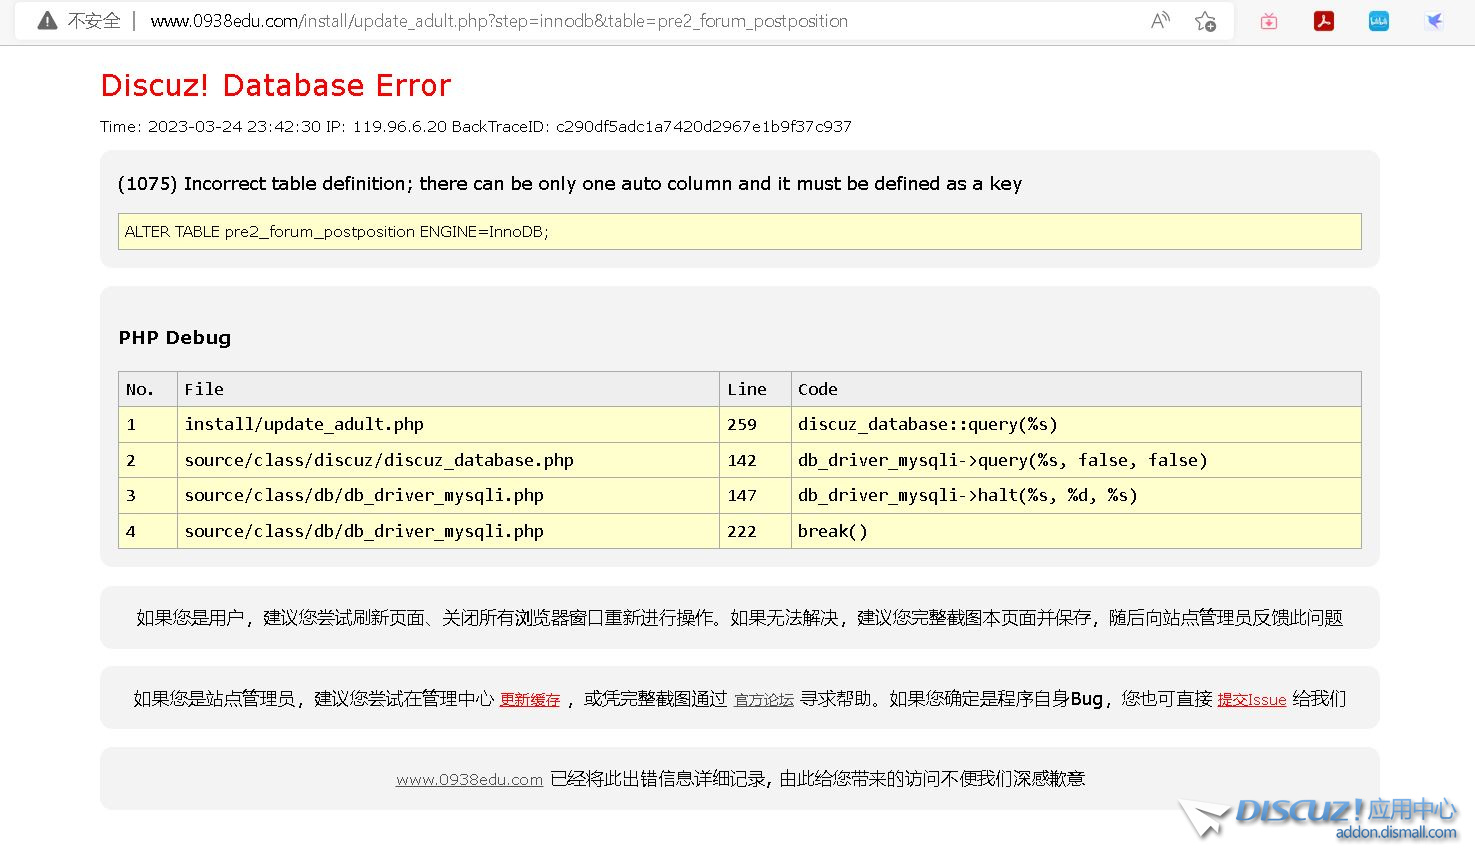Image resolution: width=1475 pixels, height=858 pixels.
Task: Click the addon.dismall.com watermark text
Action: pyautogui.click(x=1396, y=833)
